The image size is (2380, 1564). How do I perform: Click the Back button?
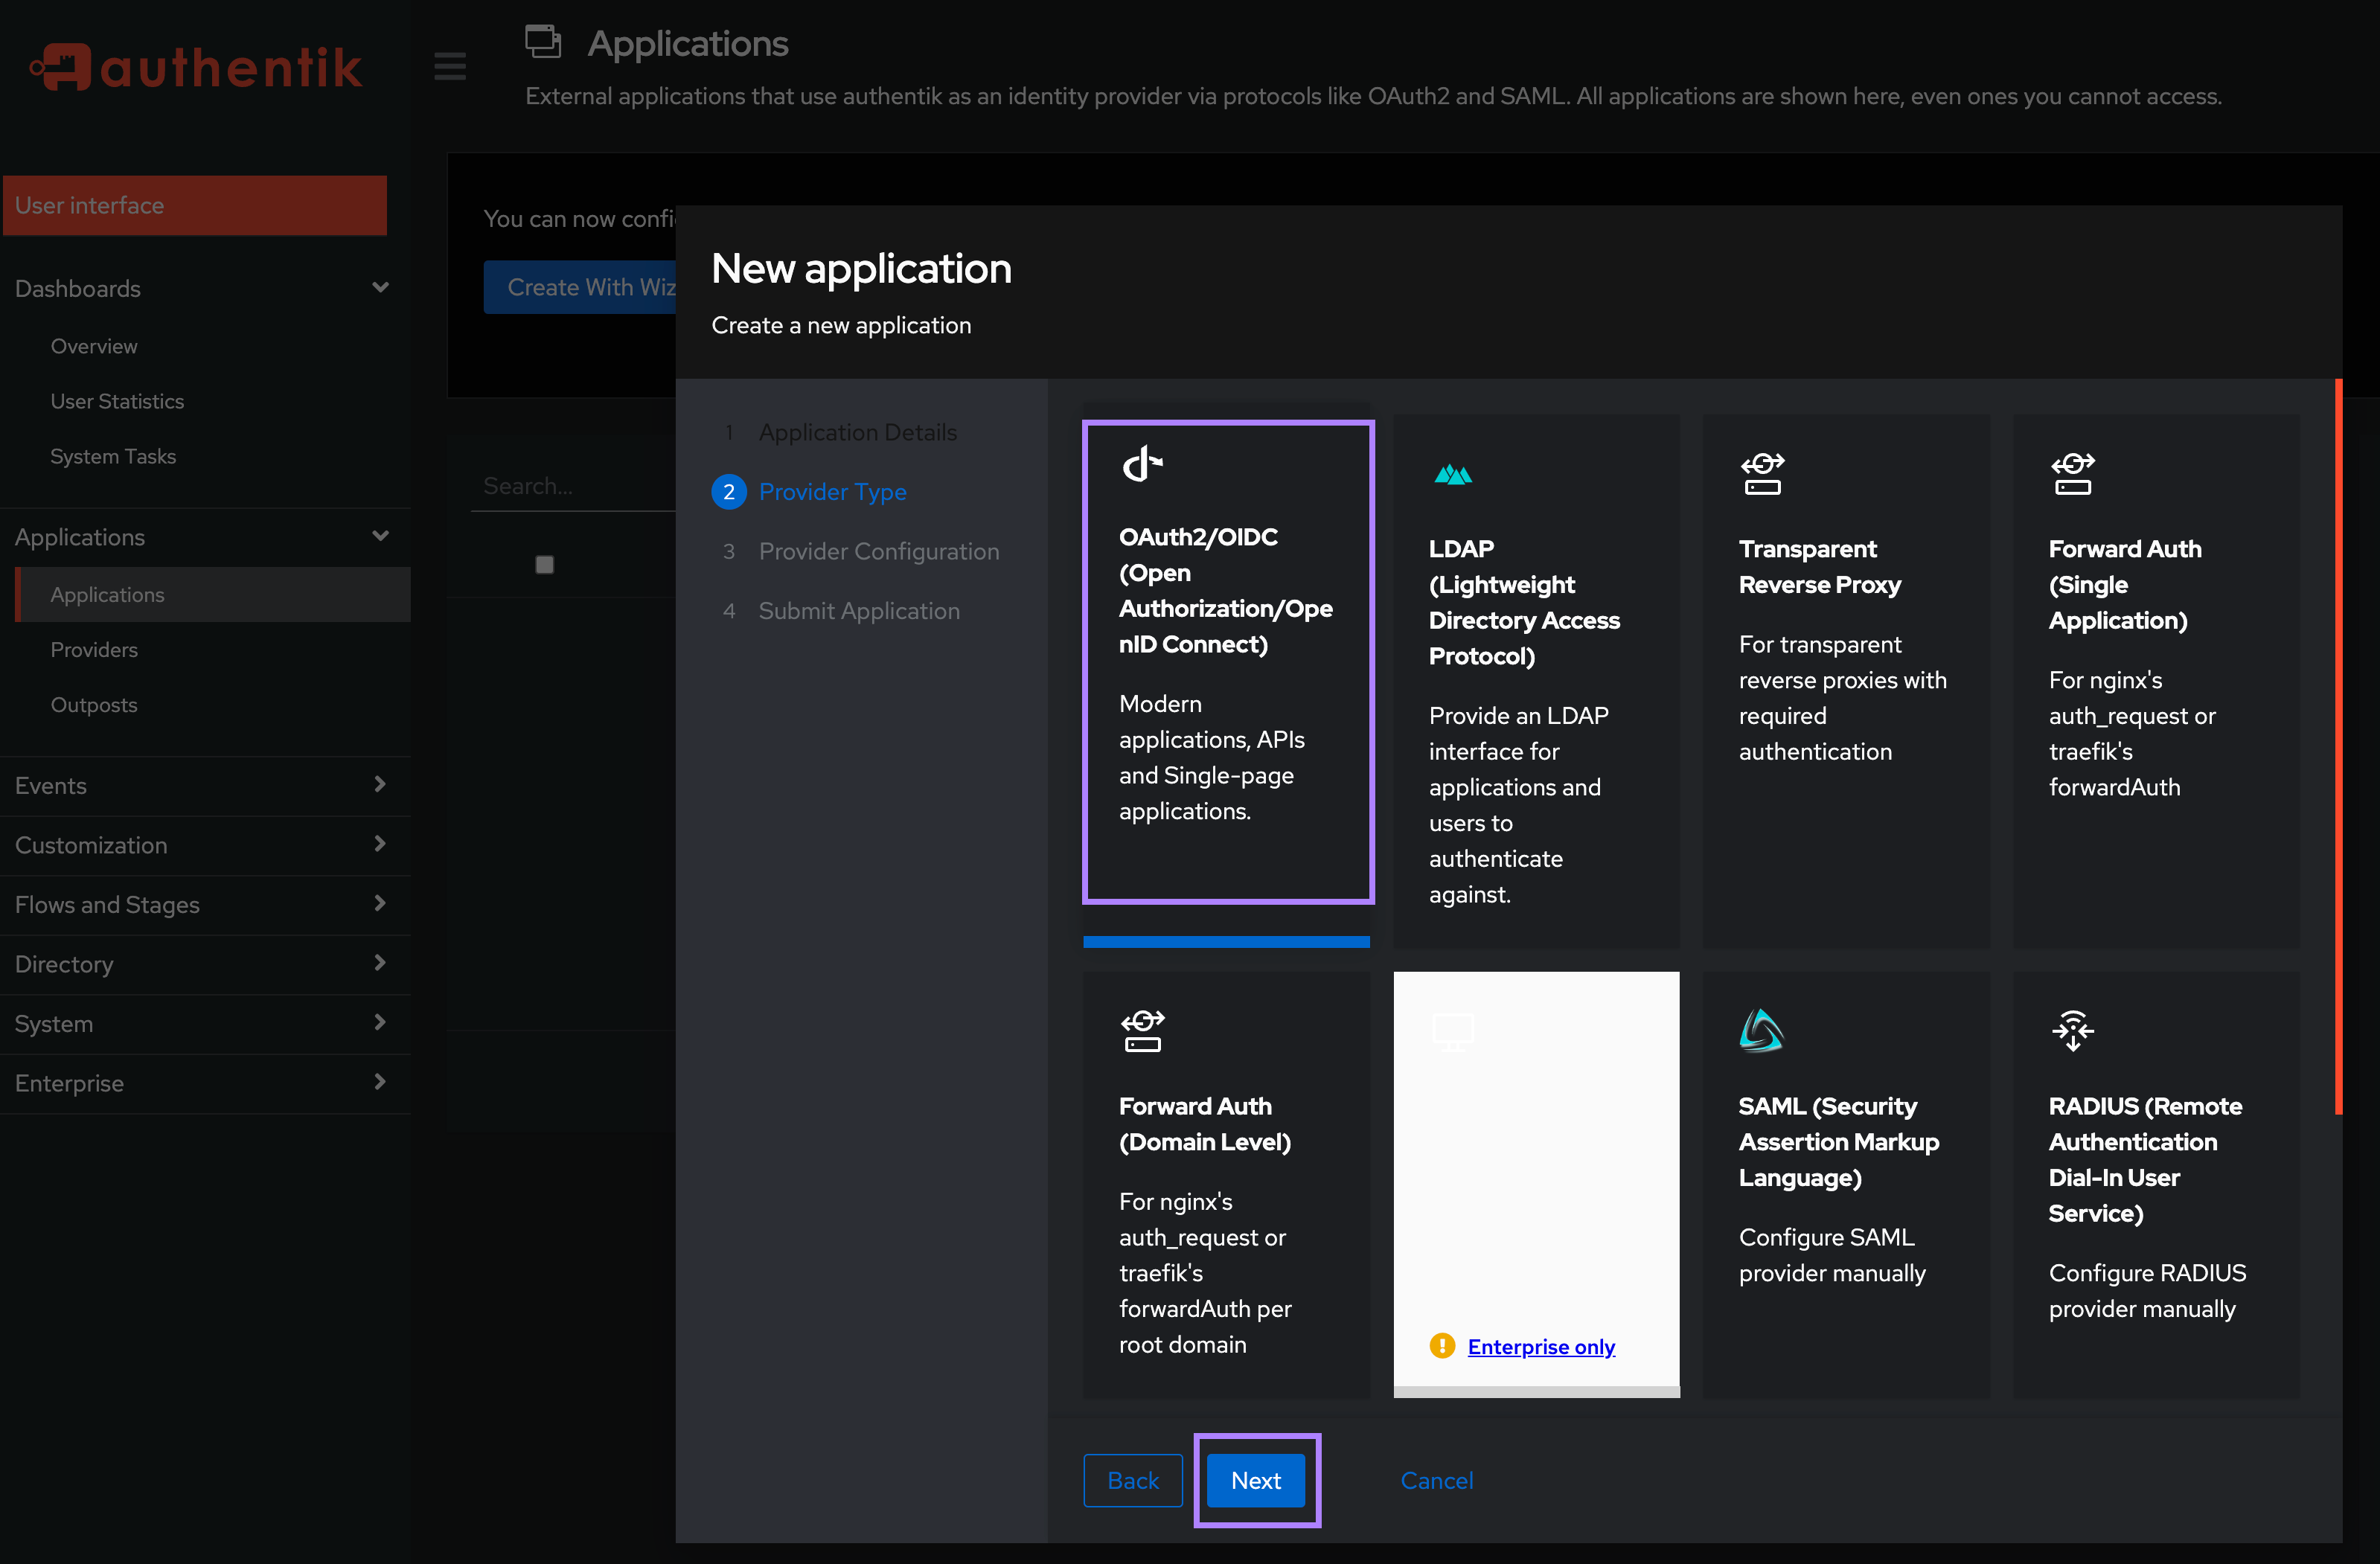click(x=1131, y=1480)
